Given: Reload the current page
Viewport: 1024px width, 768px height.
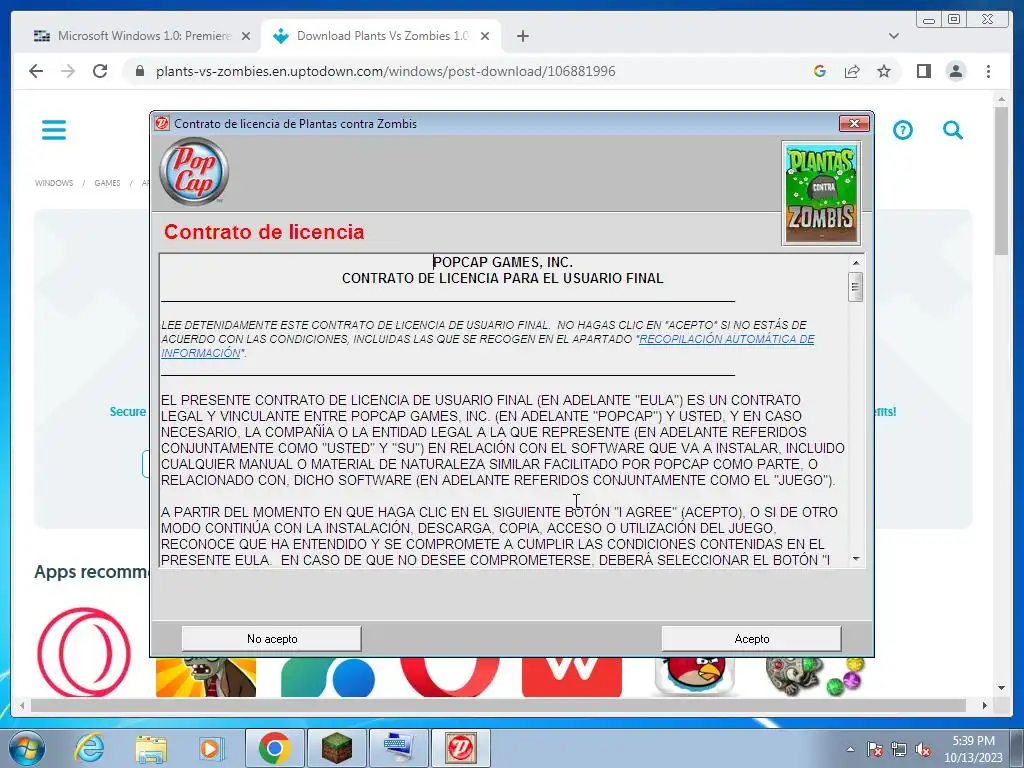Looking at the screenshot, I should [x=100, y=71].
